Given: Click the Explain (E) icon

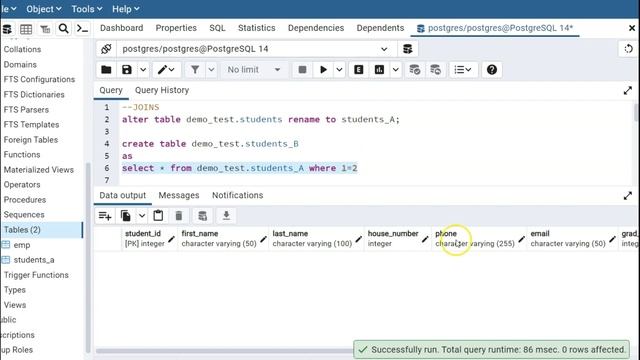Looking at the screenshot, I should click(359, 70).
